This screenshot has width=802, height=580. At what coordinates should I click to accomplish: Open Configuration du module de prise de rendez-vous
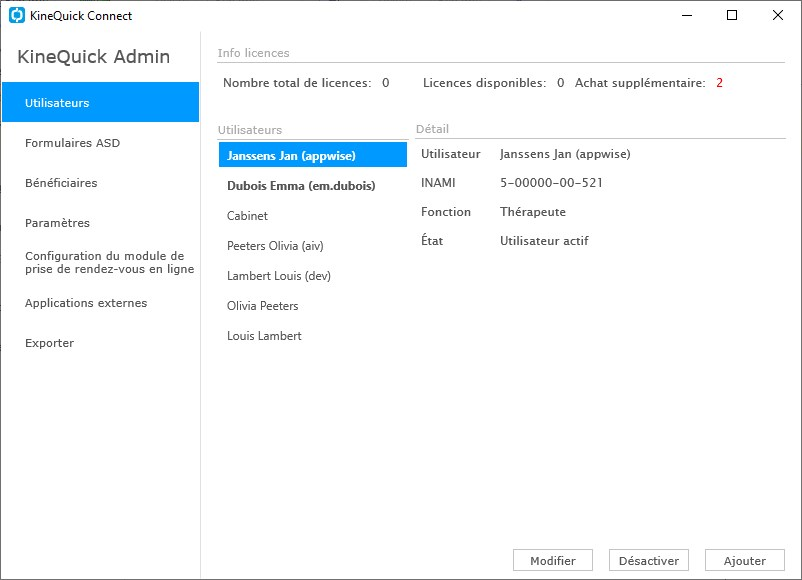[x=100, y=262]
